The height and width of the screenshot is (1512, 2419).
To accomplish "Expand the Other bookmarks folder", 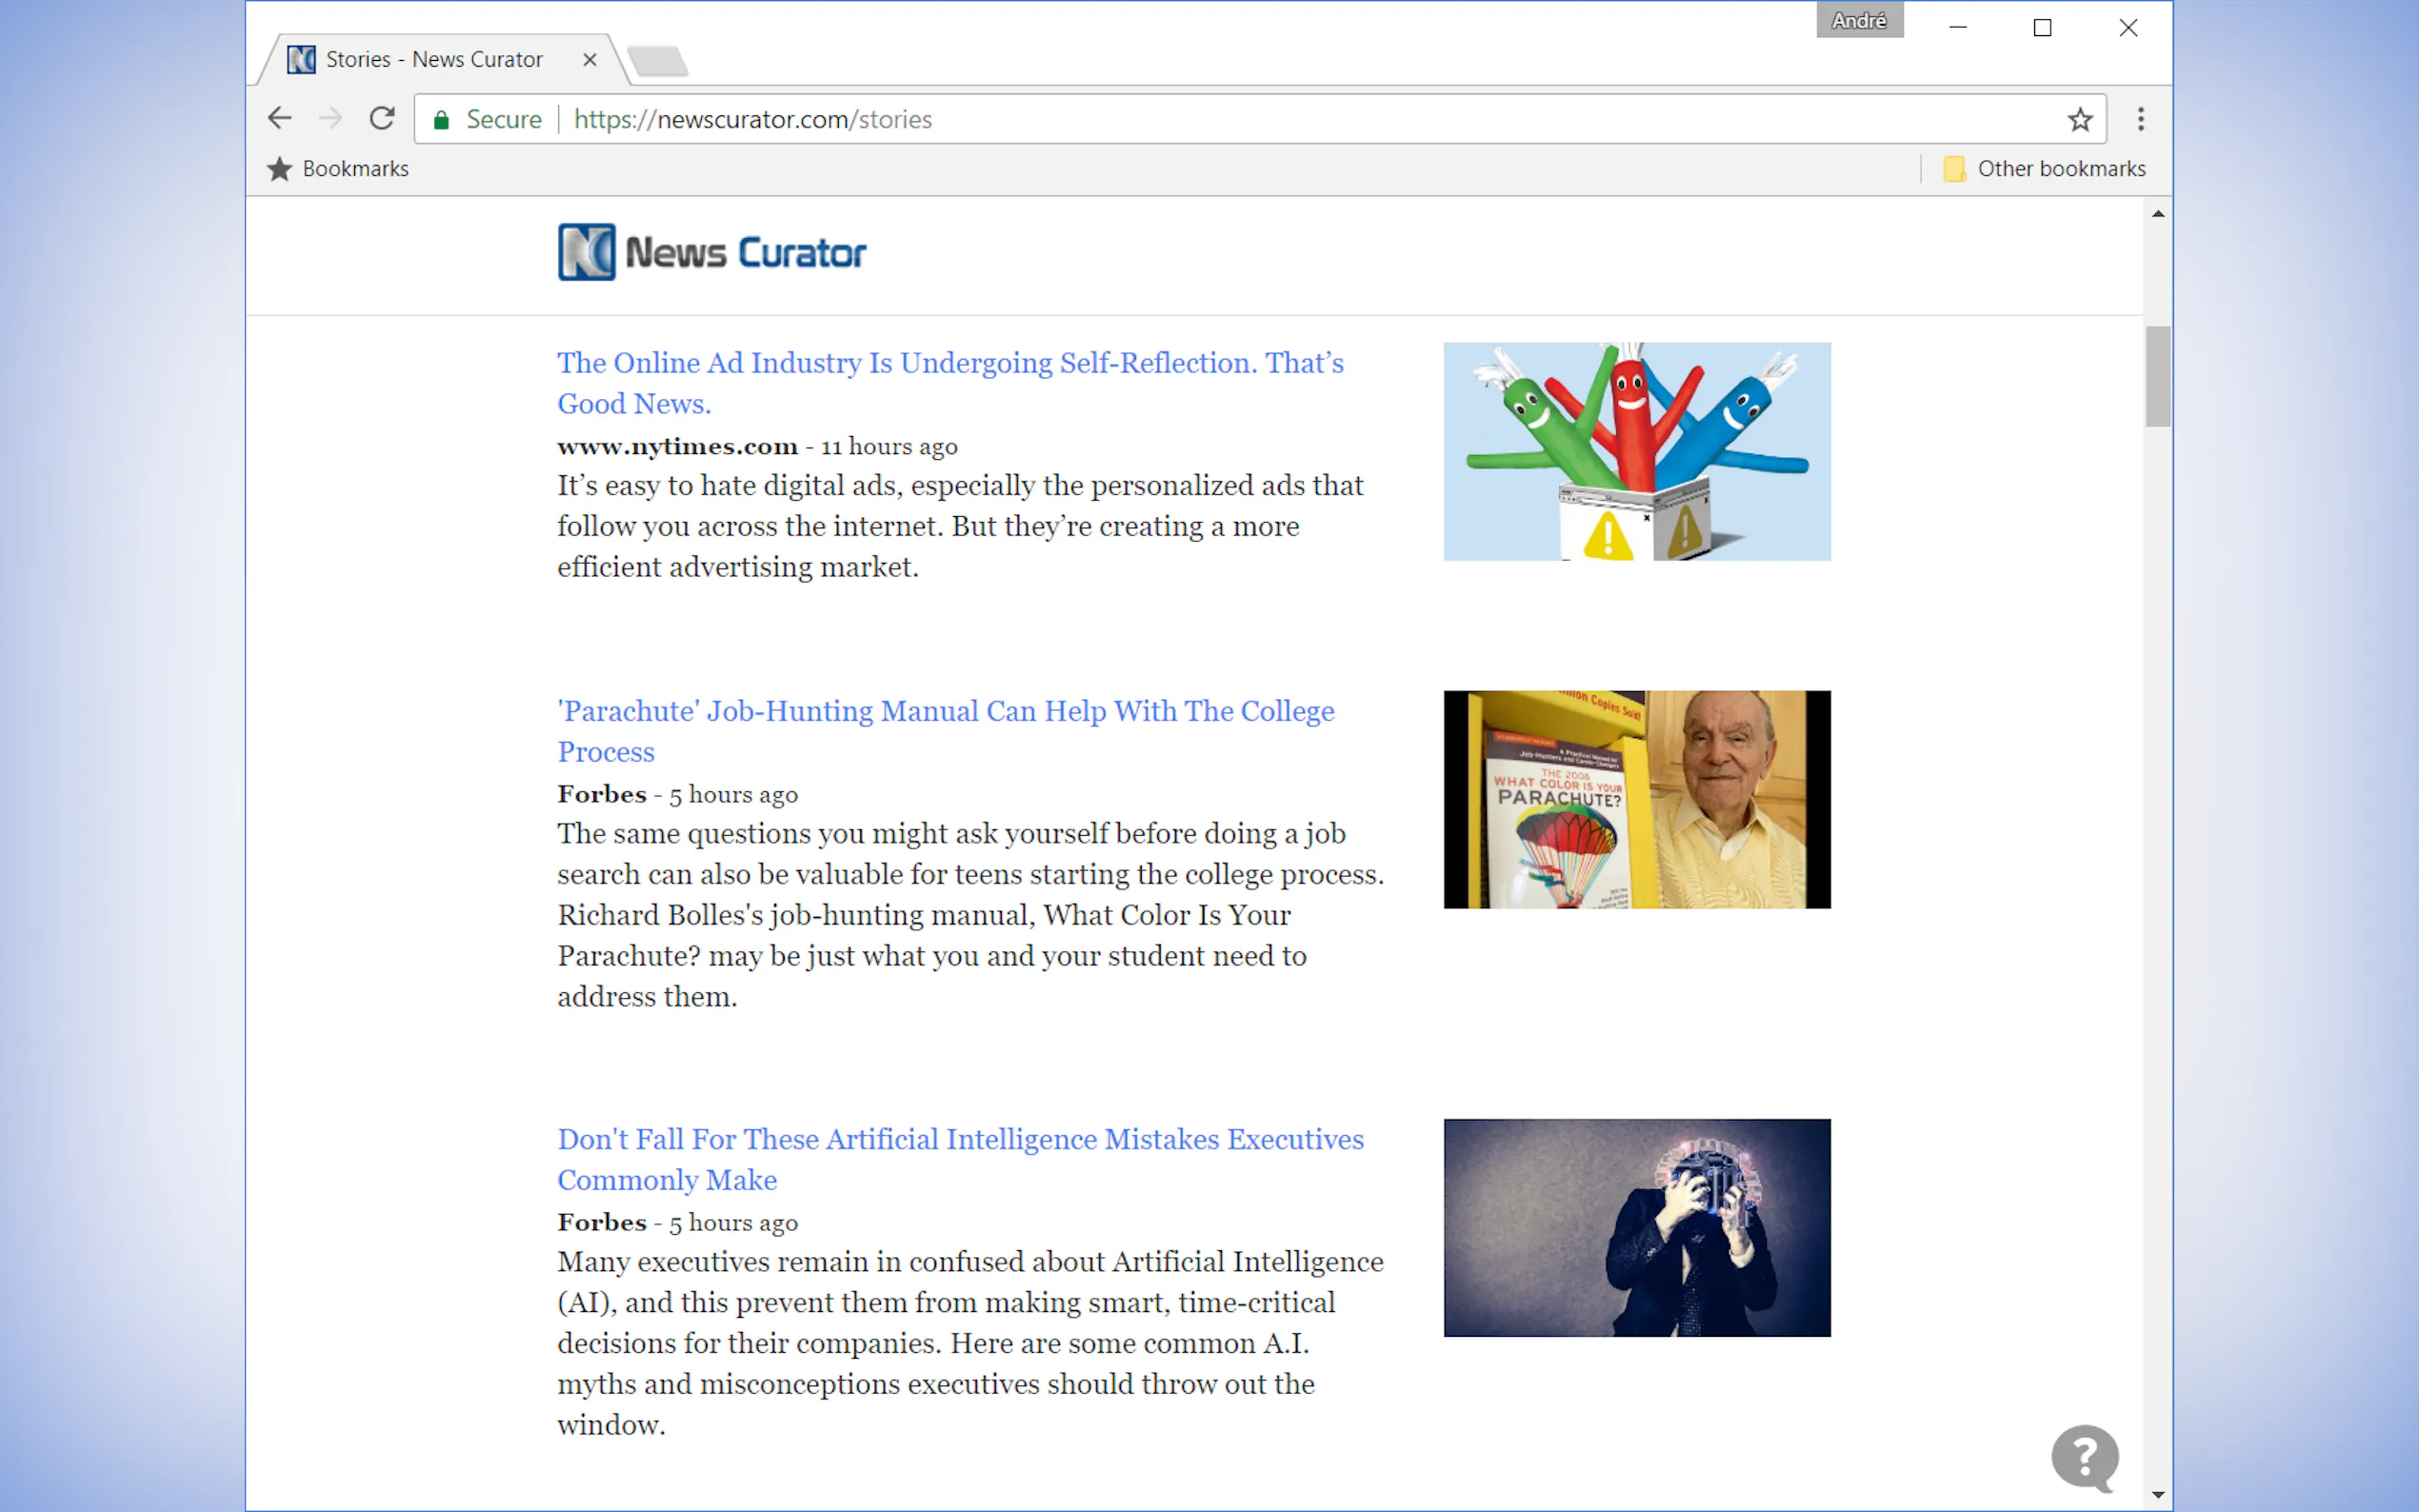I will point(2044,169).
